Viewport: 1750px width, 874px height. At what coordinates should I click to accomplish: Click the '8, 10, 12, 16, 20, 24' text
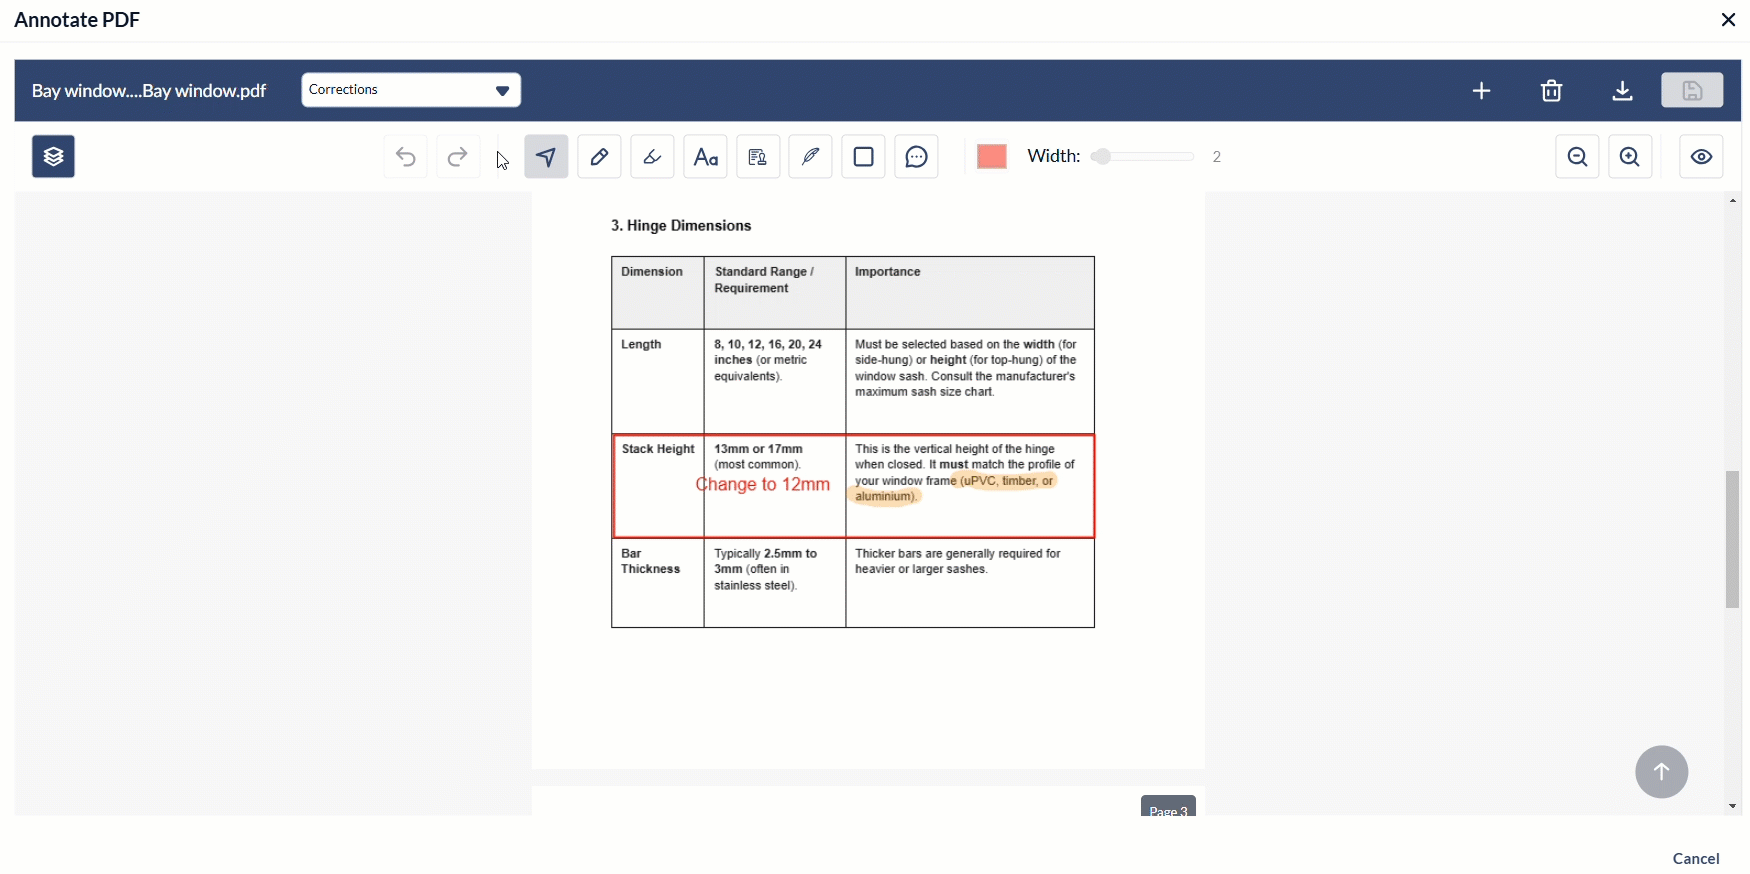[768, 344]
